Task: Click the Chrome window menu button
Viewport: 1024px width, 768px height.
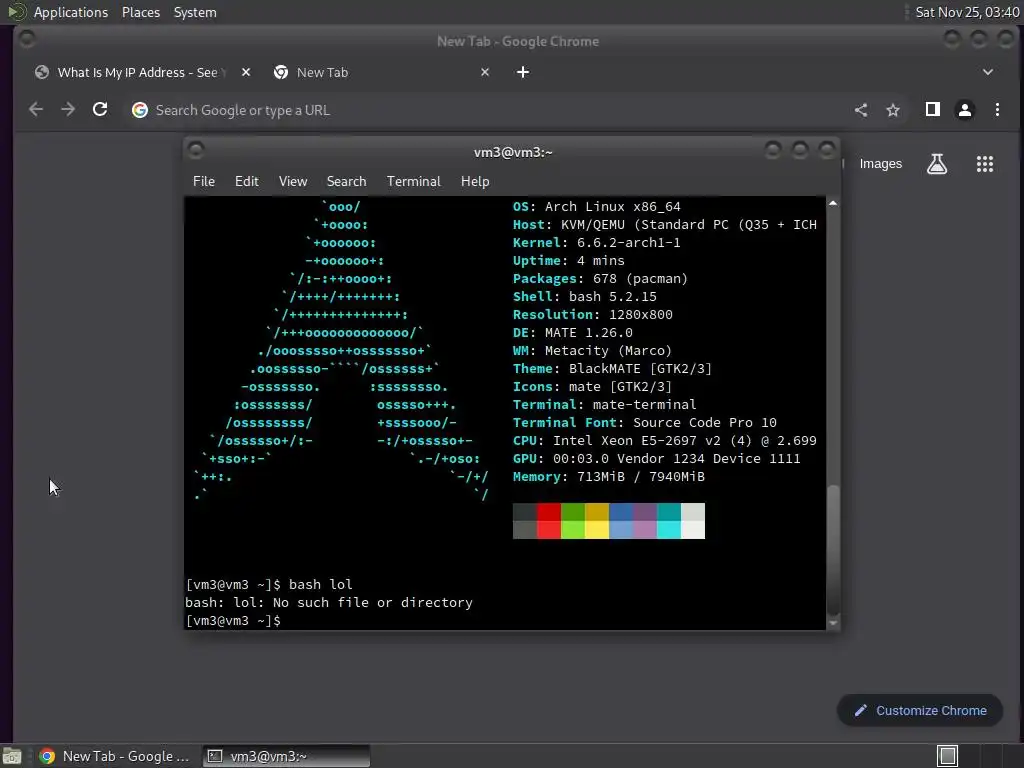Action: 27,39
